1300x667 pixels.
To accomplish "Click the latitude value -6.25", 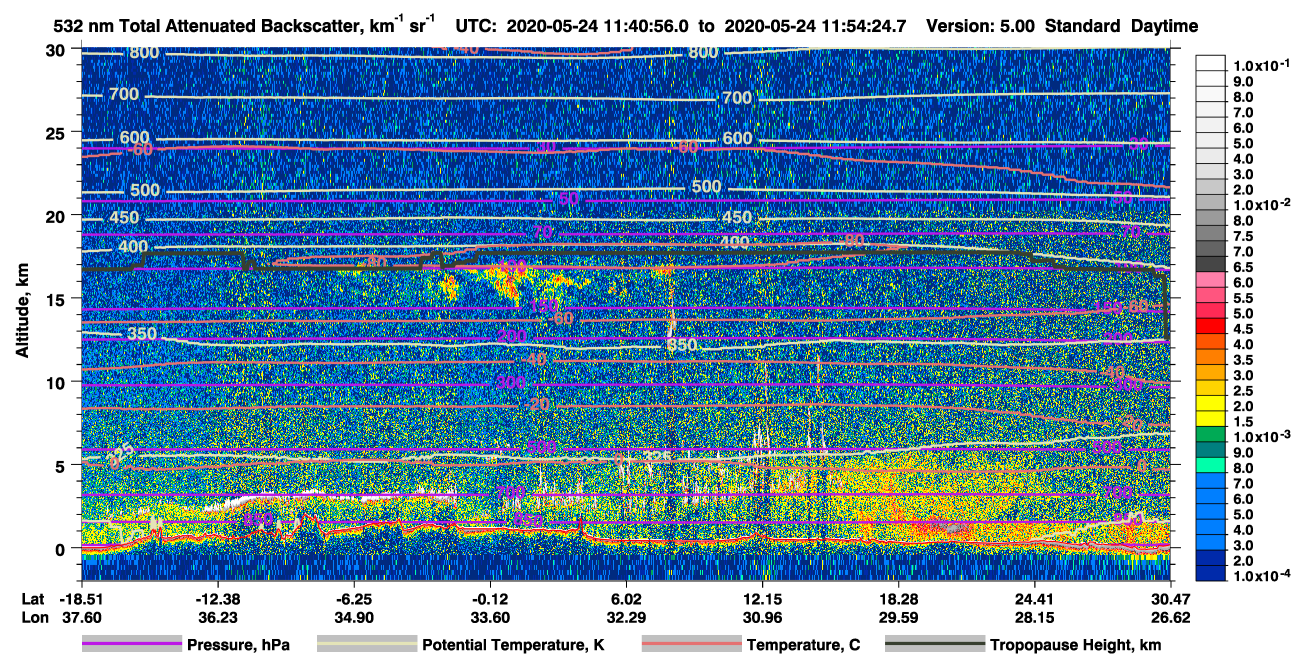I will (353, 598).
